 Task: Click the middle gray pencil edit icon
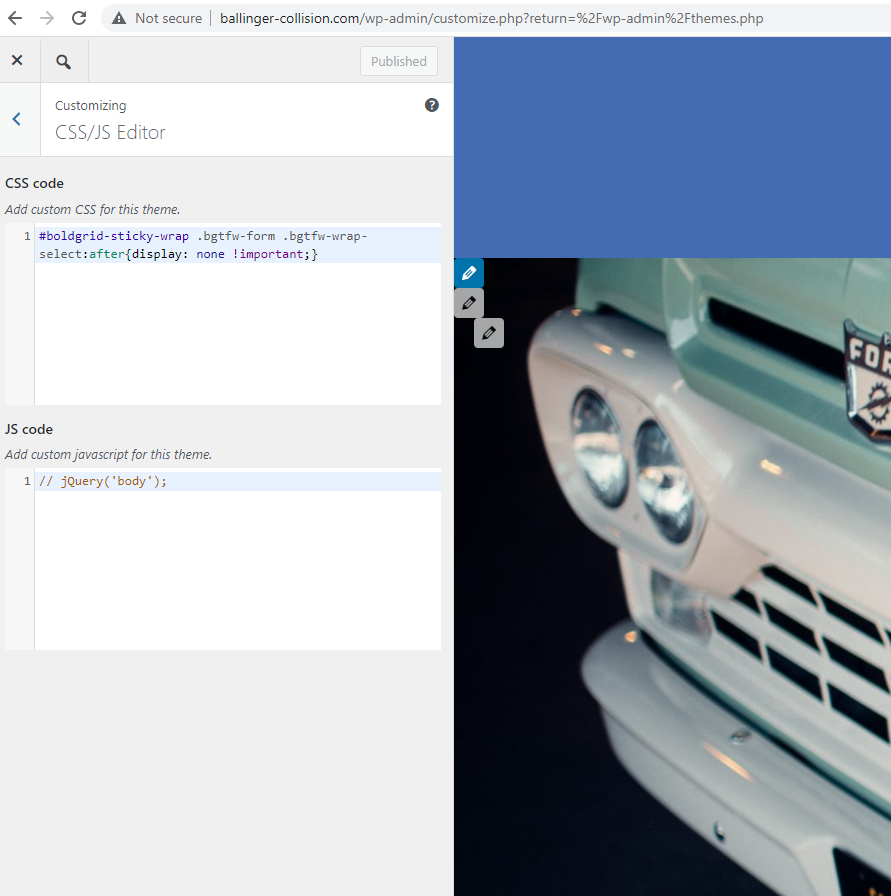[x=469, y=303]
